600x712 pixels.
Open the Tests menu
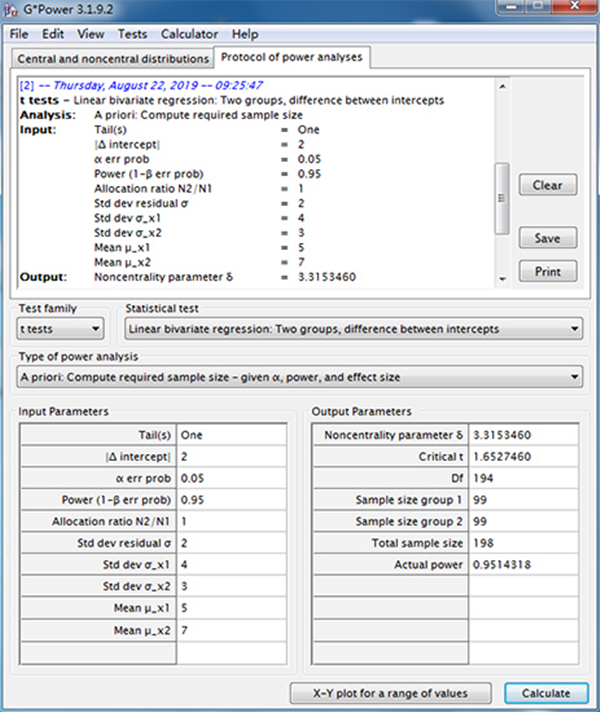(x=133, y=34)
